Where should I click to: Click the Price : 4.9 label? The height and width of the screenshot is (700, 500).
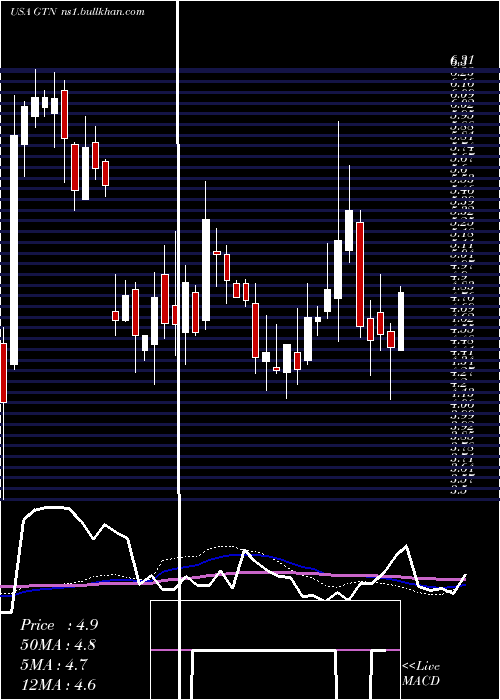coord(59,625)
